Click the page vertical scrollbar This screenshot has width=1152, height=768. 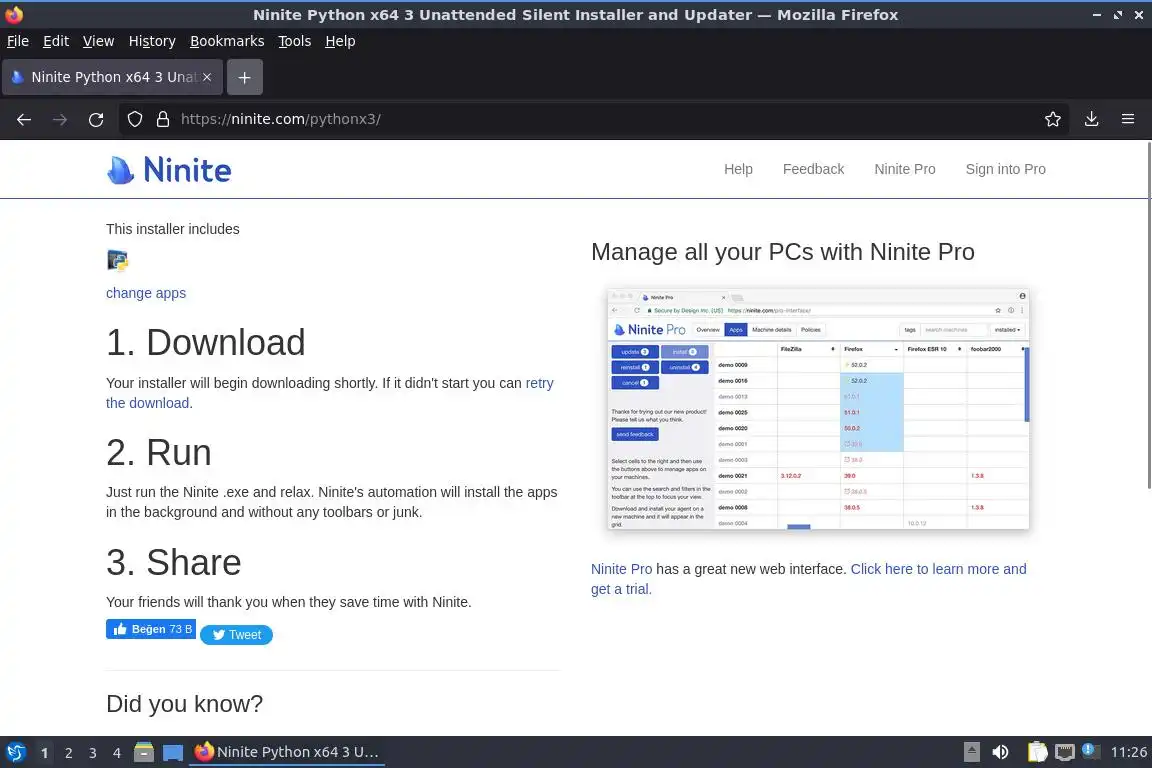tap(1148, 315)
